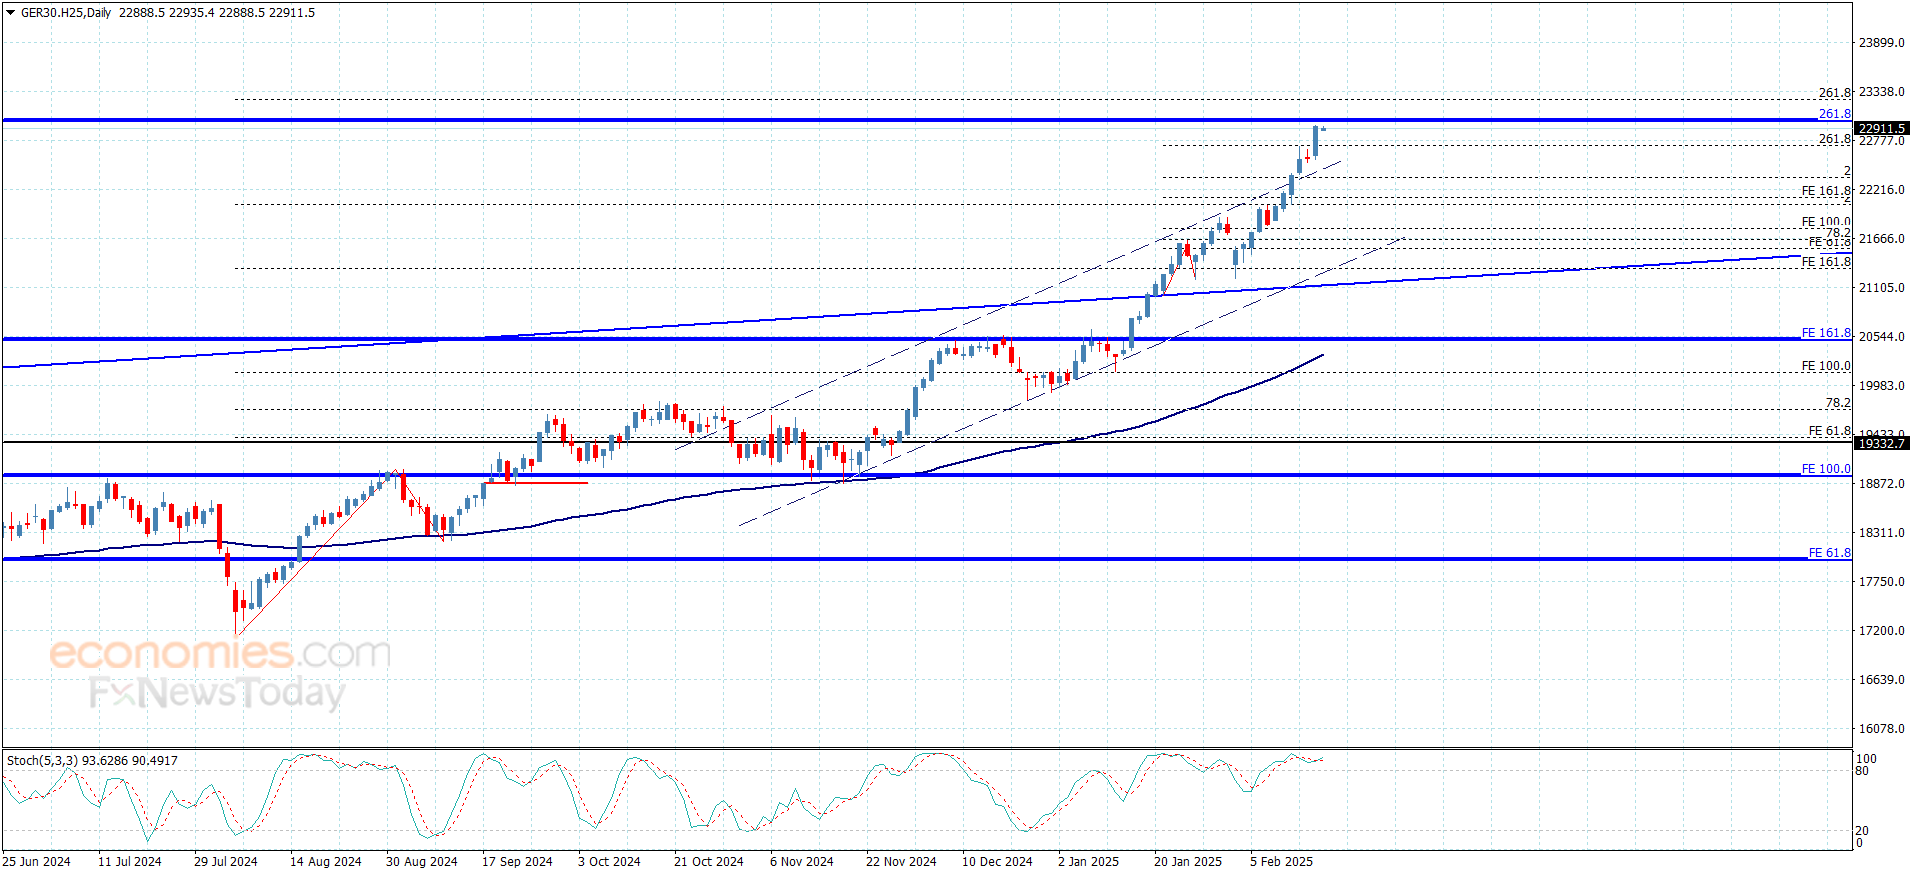Screen dimensions: 1916x874
Task: Click the 18311.0 price axis label
Action: pyautogui.click(x=1881, y=533)
